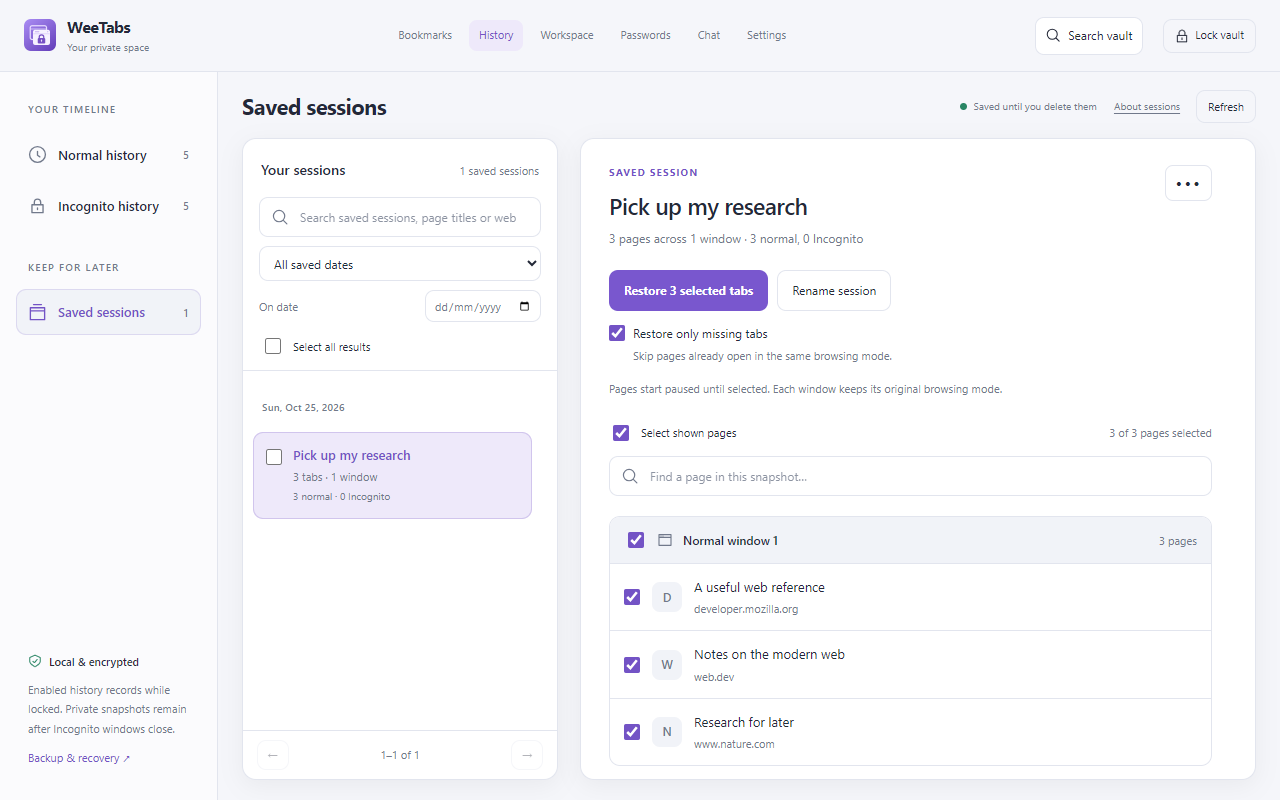
Task: Click the 1–1 of 1 pagination text
Action: 400,755
